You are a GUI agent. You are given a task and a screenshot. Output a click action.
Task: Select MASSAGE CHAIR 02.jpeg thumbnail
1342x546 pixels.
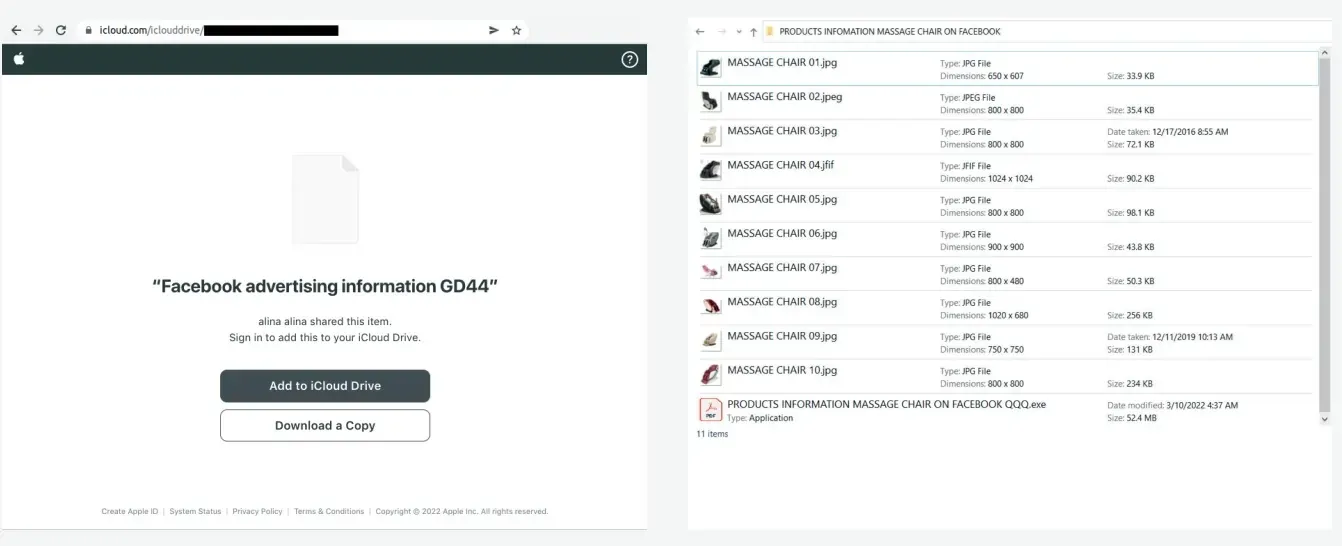710,102
